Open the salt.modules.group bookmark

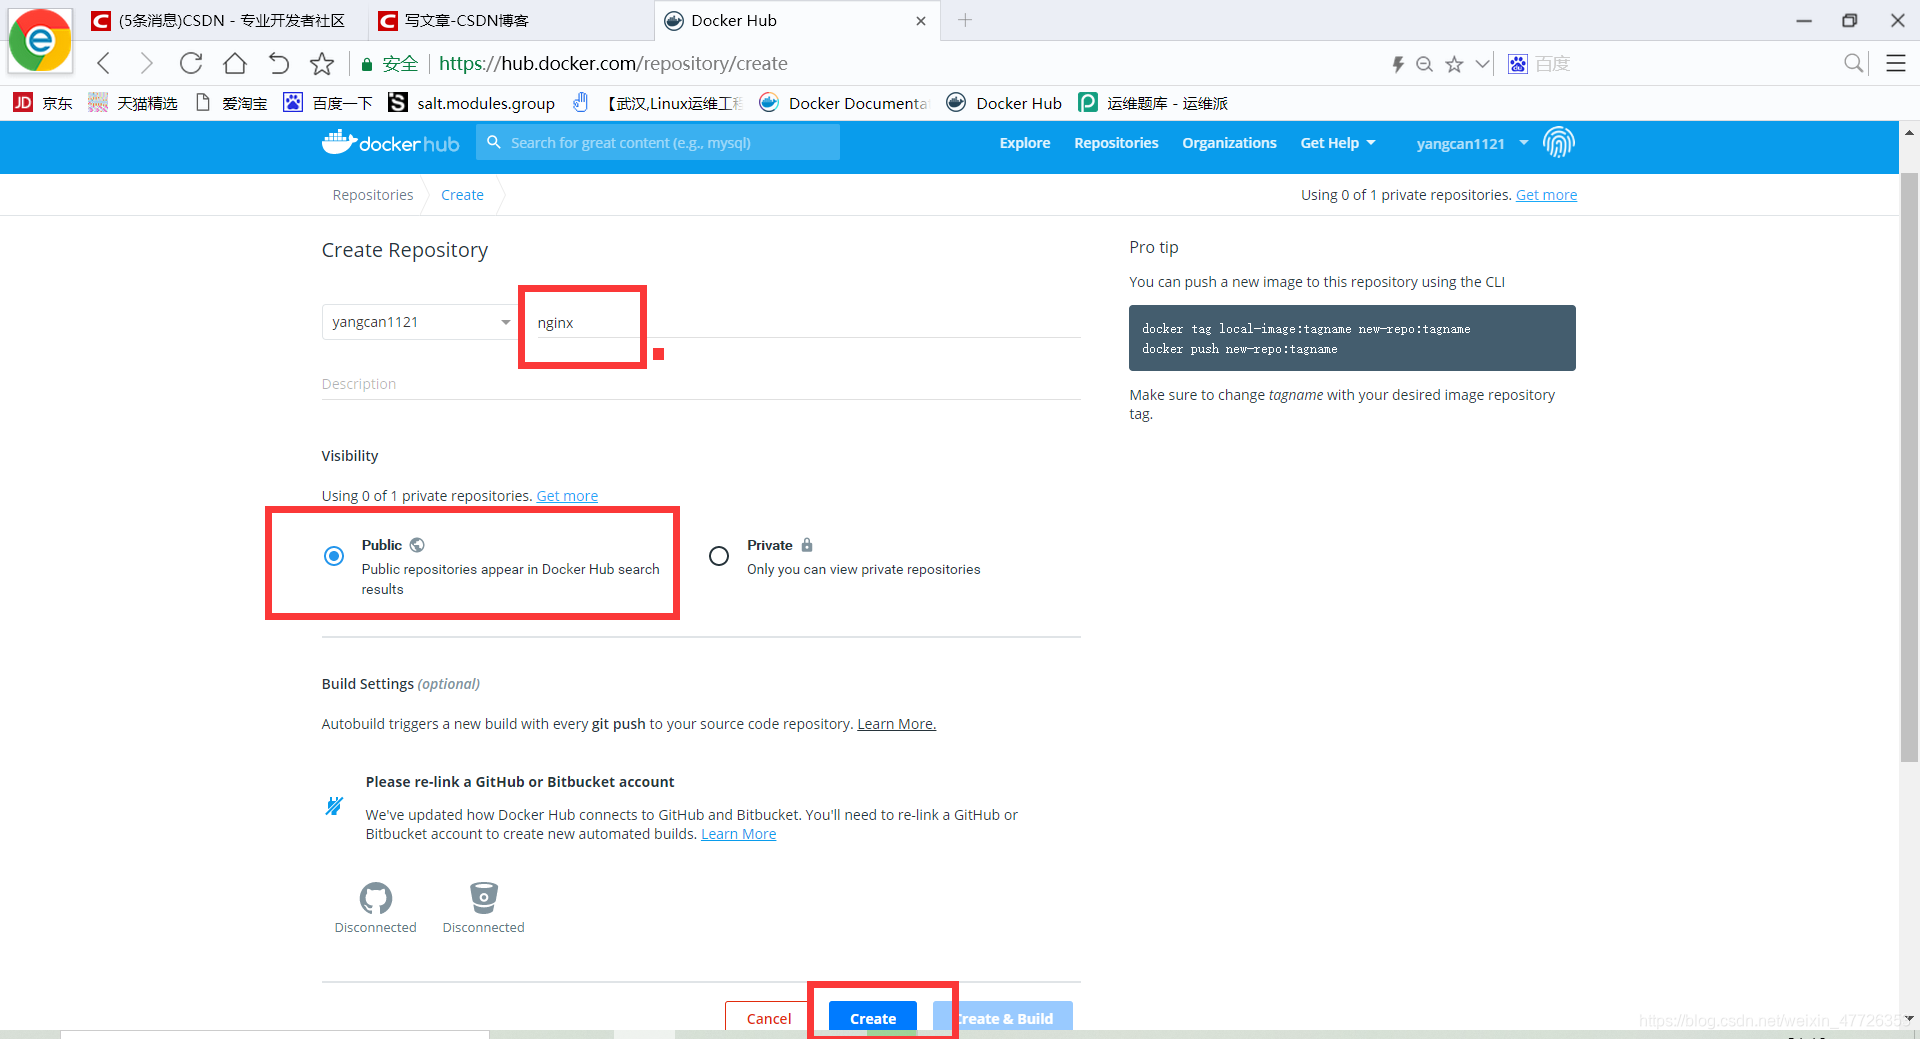click(471, 103)
